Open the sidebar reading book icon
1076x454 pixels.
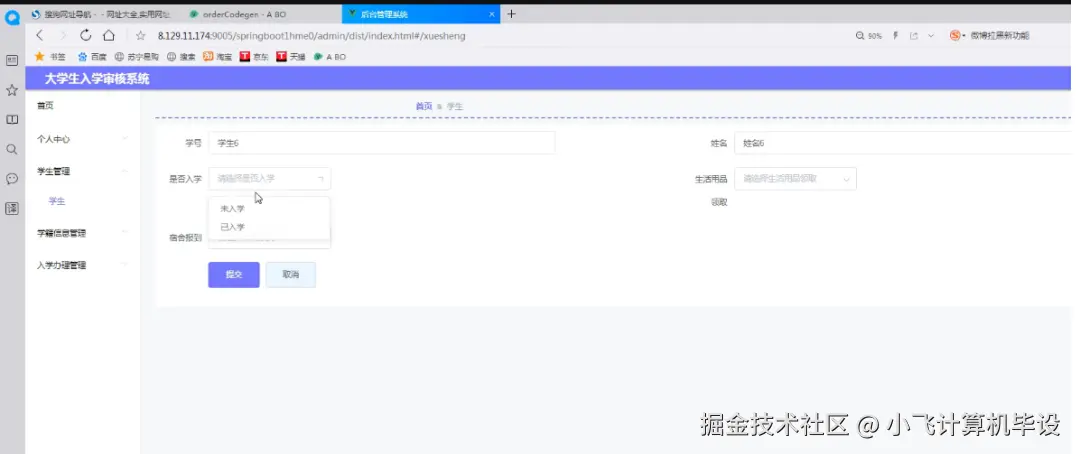tap(12, 119)
